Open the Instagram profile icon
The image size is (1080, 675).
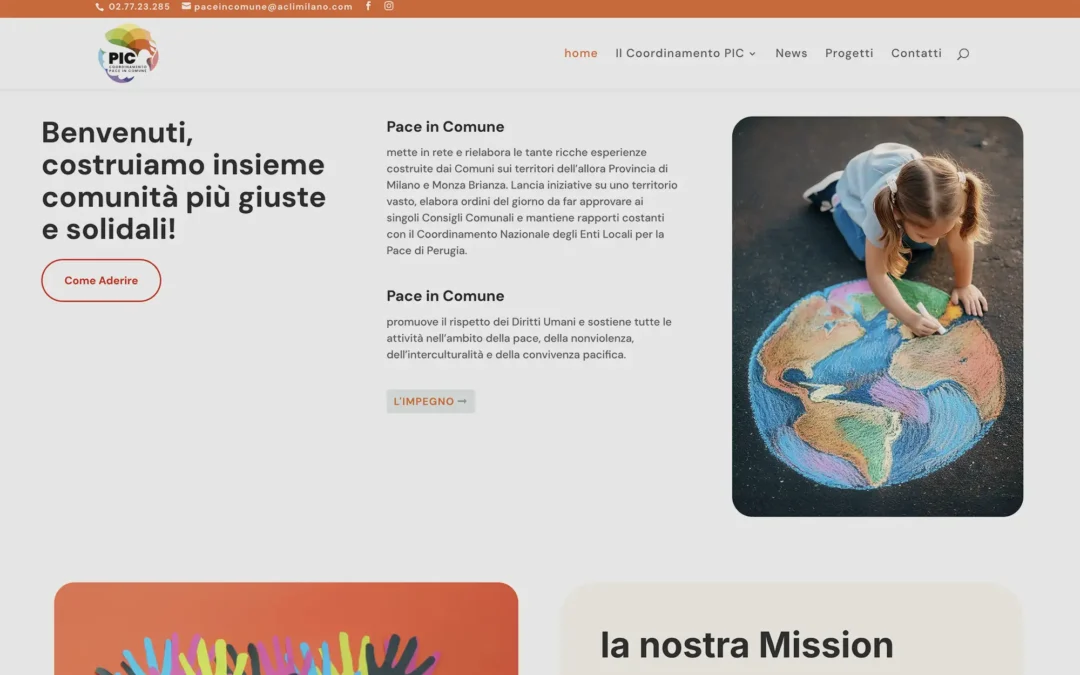pyautogui.click(x=389, y=6)
